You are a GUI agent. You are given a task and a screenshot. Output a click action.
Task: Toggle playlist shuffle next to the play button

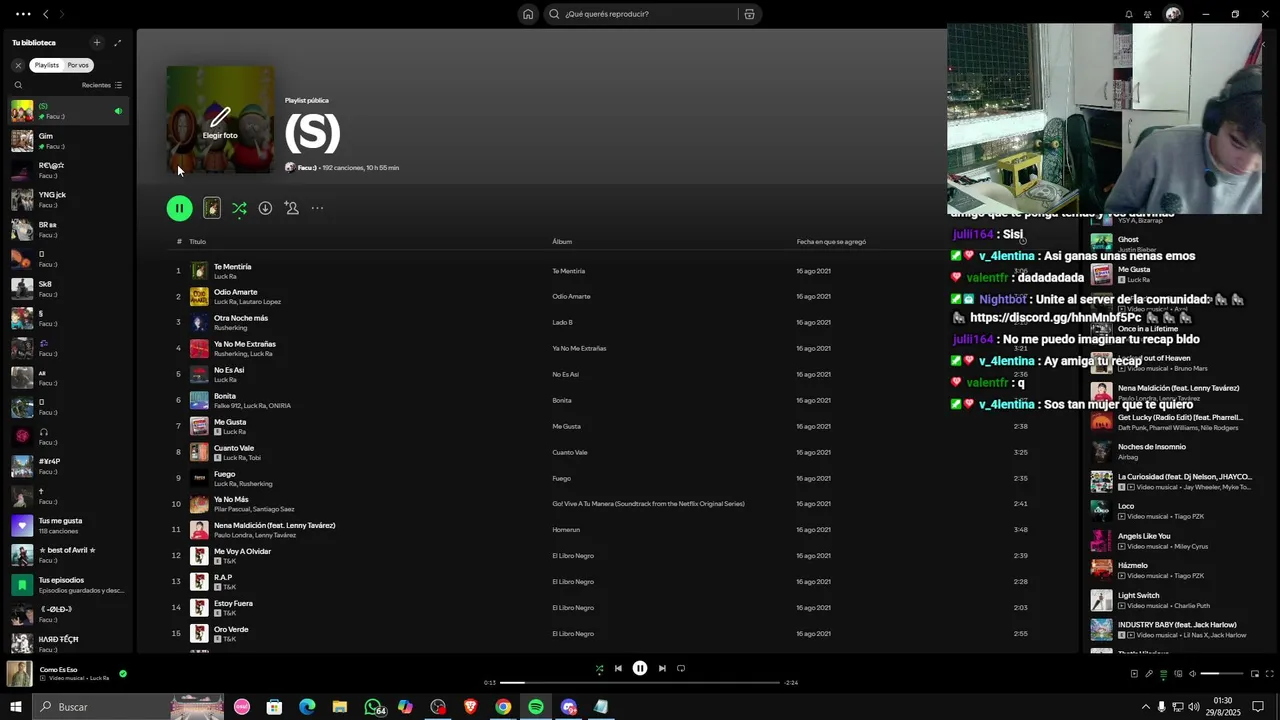(x=239, y=208)
